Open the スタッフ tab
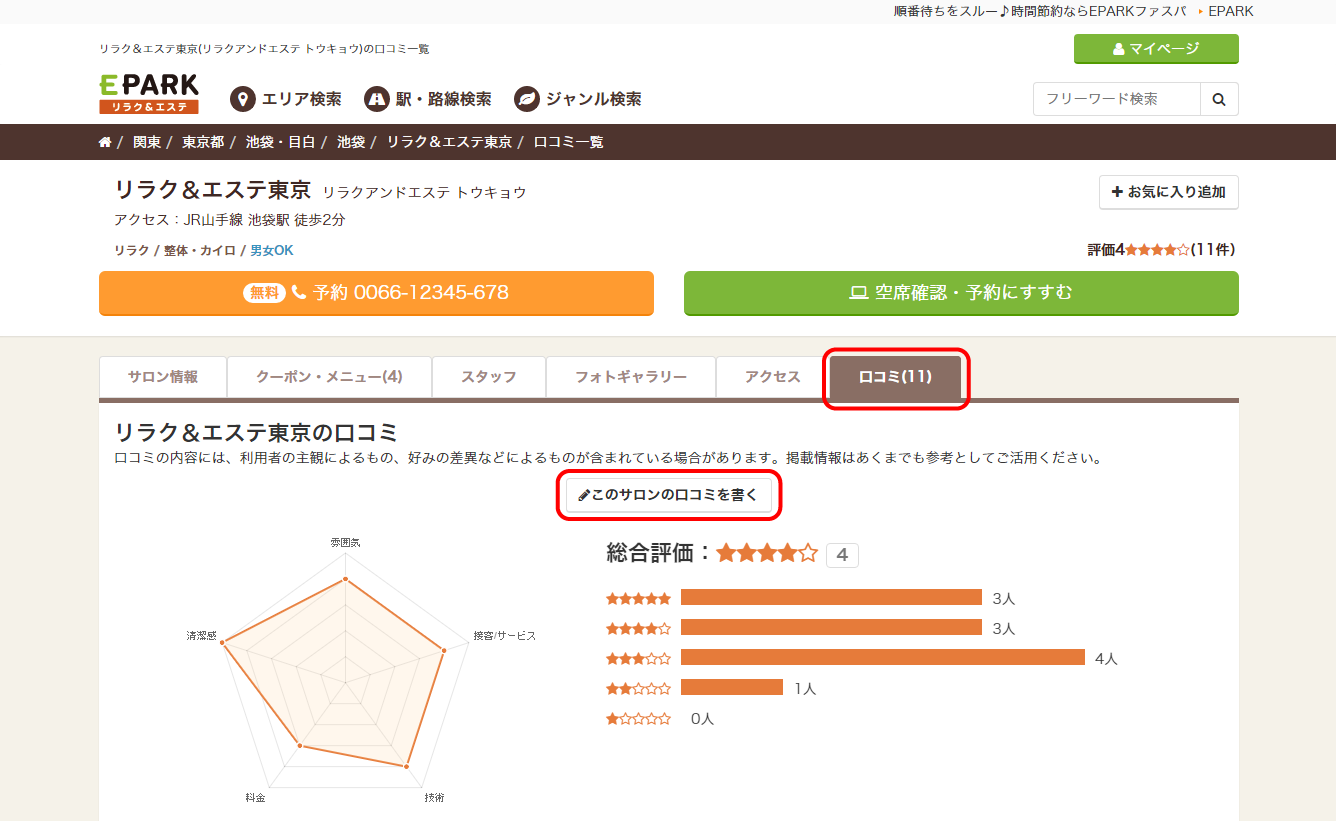This screenshot has width=1336, height=821. [489, 377]
